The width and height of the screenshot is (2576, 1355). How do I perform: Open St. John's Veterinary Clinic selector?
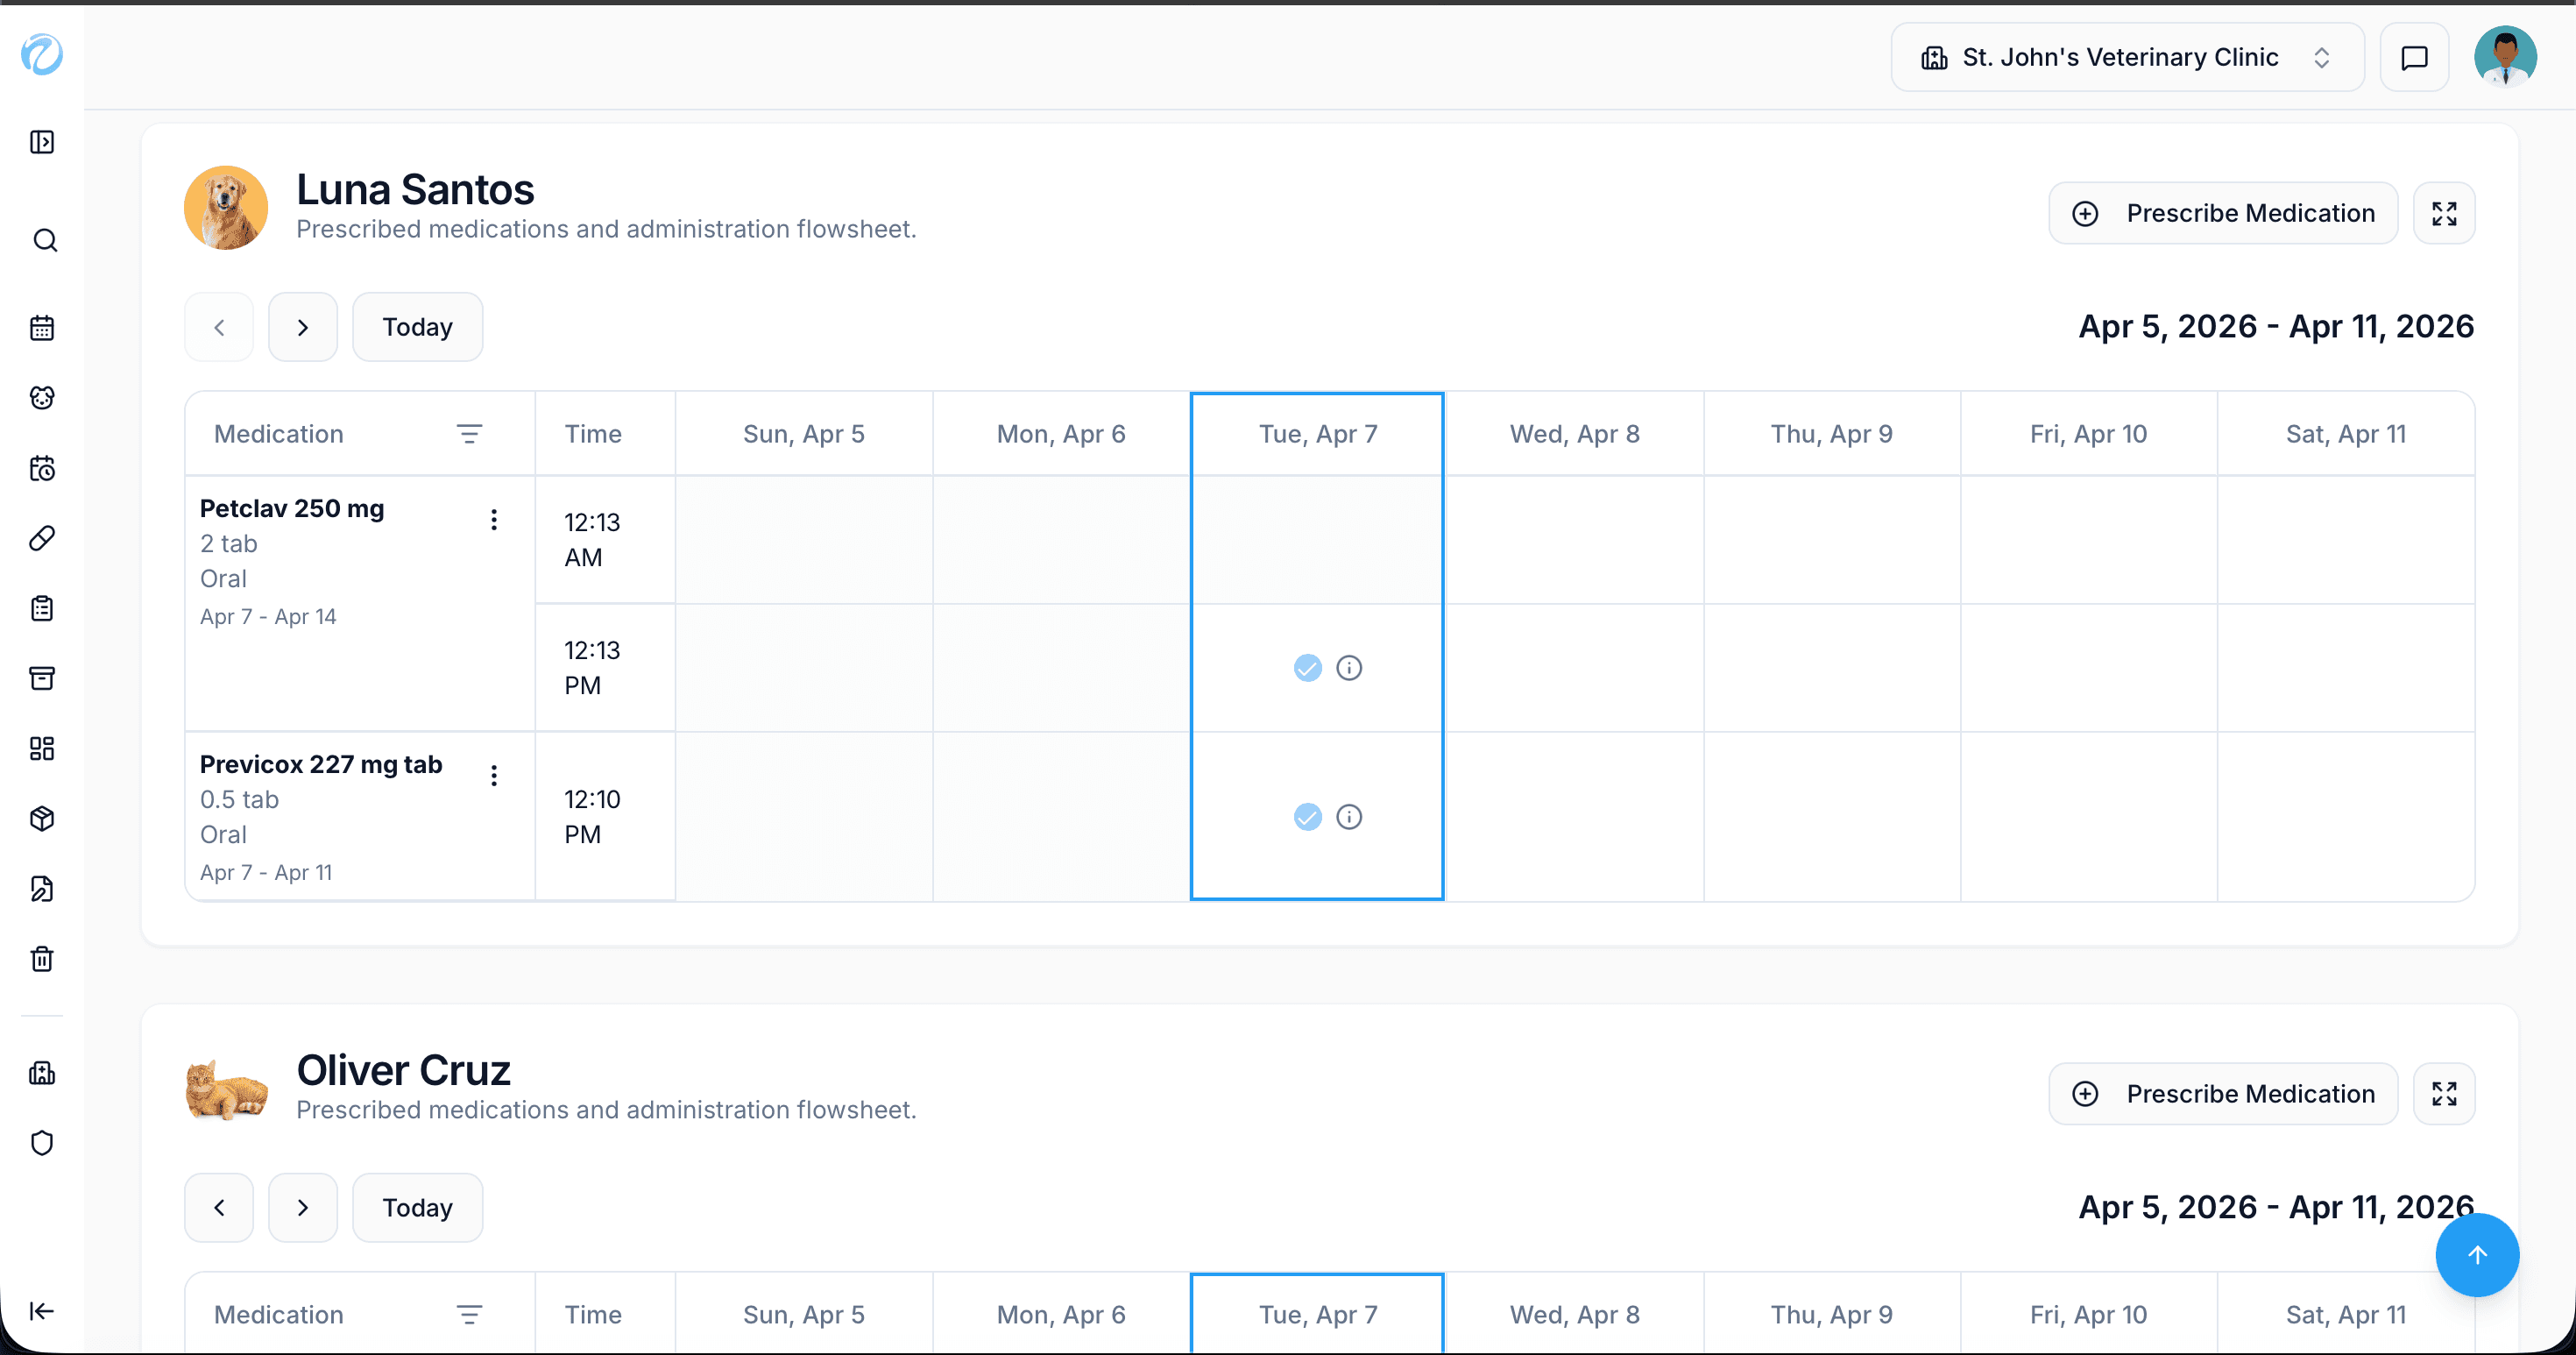pyautogui.click(x=2127, y=57)
